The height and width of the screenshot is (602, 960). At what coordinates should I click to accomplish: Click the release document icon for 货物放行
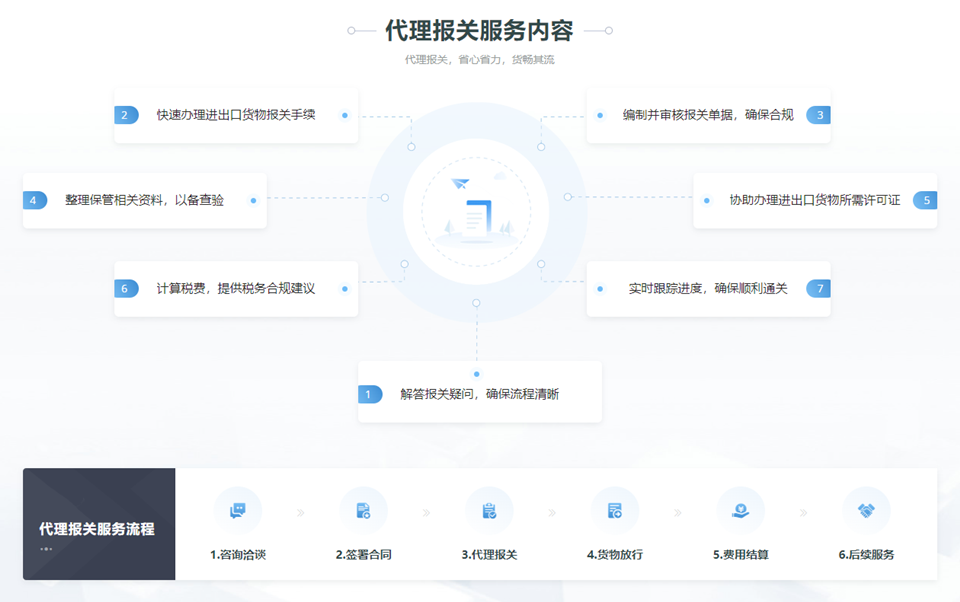tap(615, 511)
